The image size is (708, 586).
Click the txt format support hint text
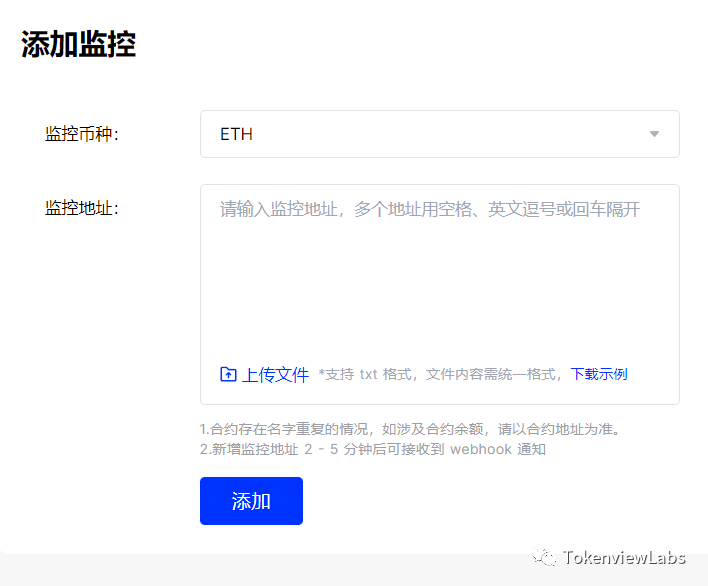click(440, 374)
